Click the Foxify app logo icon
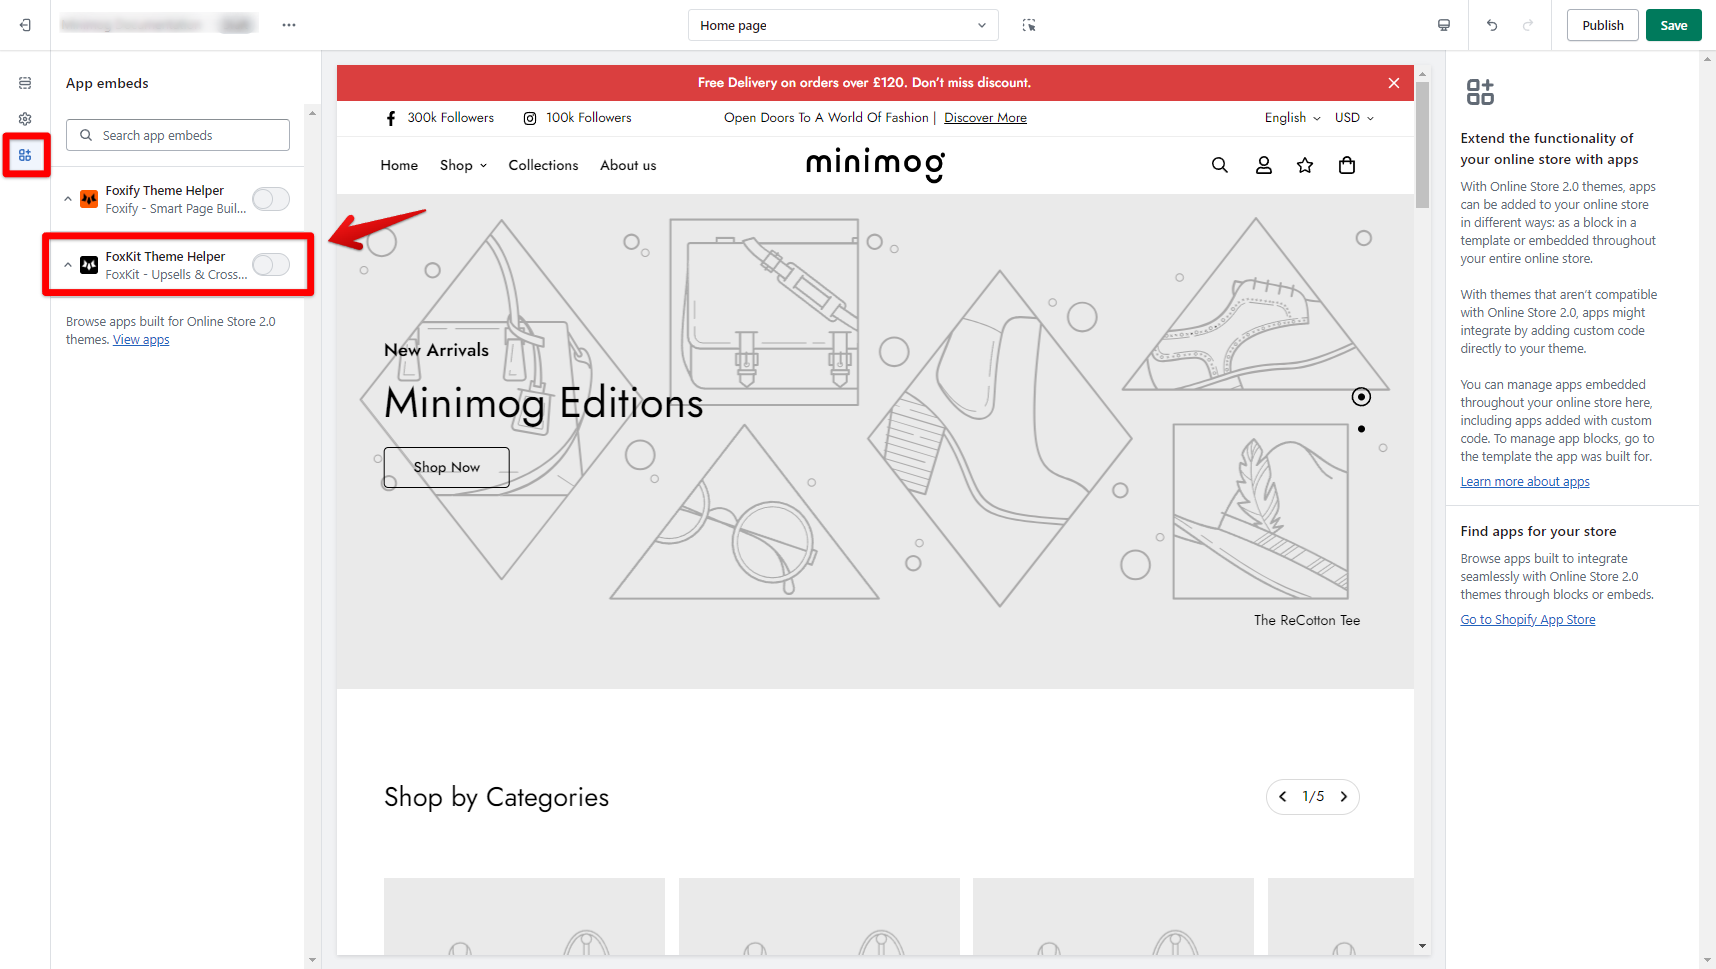The image size is (1716, 969). [x=89, y=199]
